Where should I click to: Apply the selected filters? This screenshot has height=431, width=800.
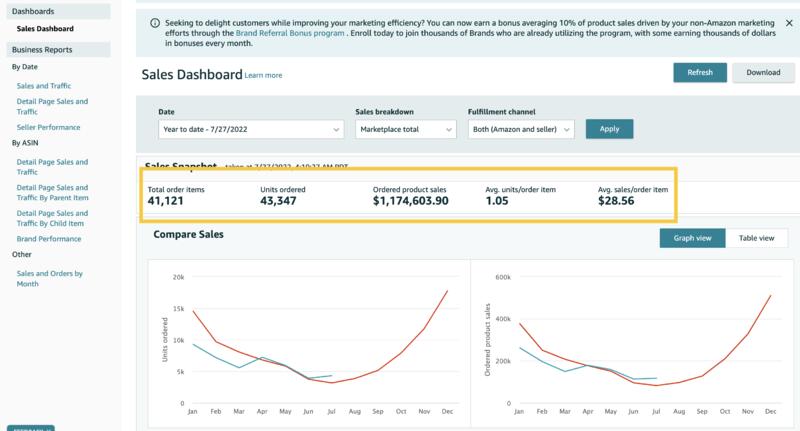(x=609, y=129)
